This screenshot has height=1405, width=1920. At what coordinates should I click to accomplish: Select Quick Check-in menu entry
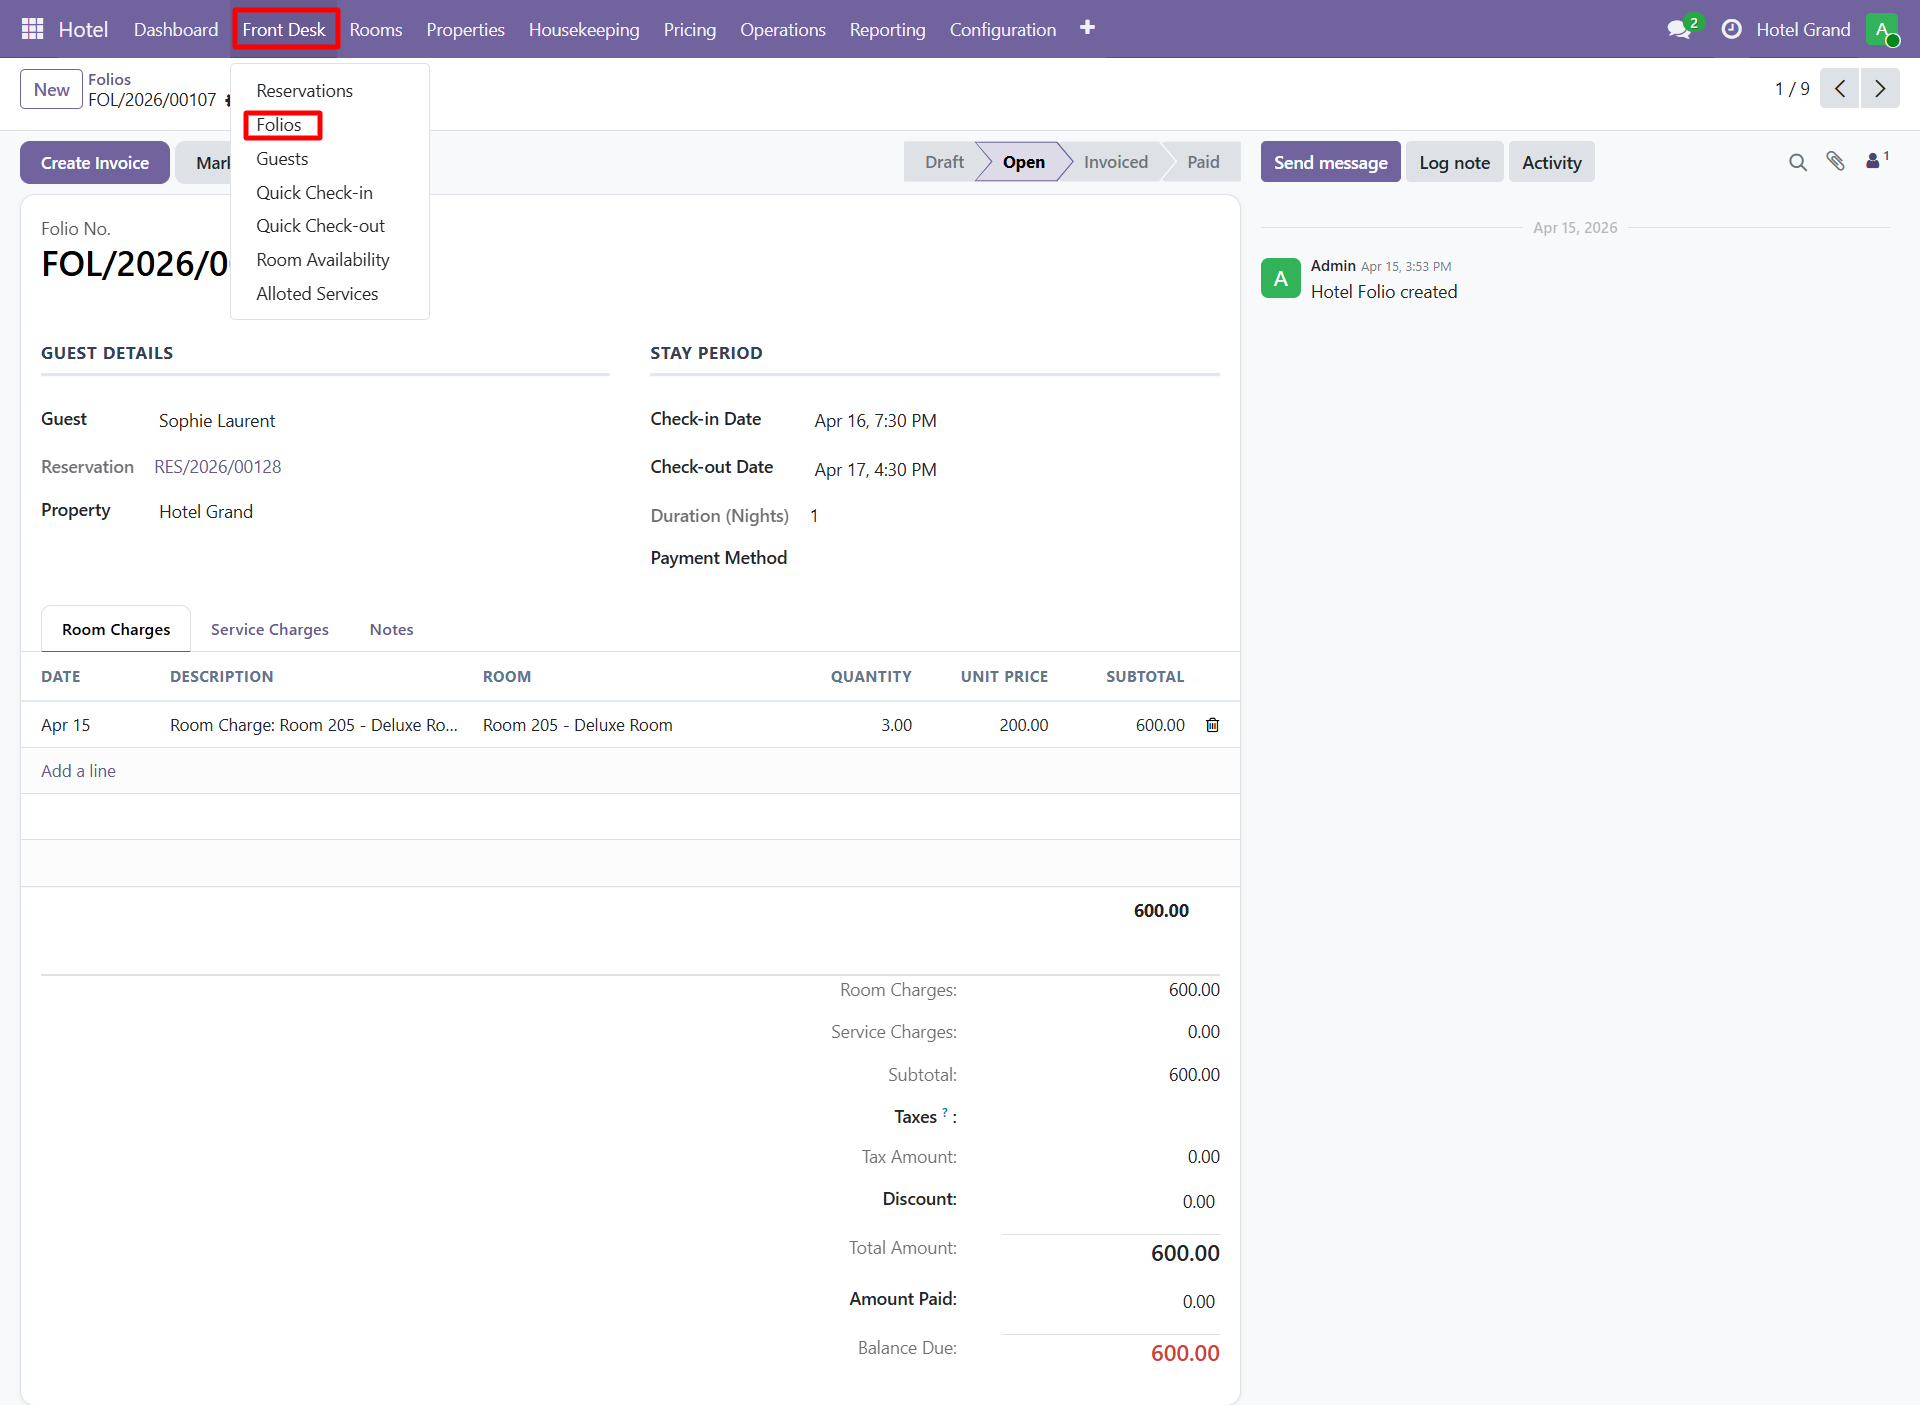[314, 192]
